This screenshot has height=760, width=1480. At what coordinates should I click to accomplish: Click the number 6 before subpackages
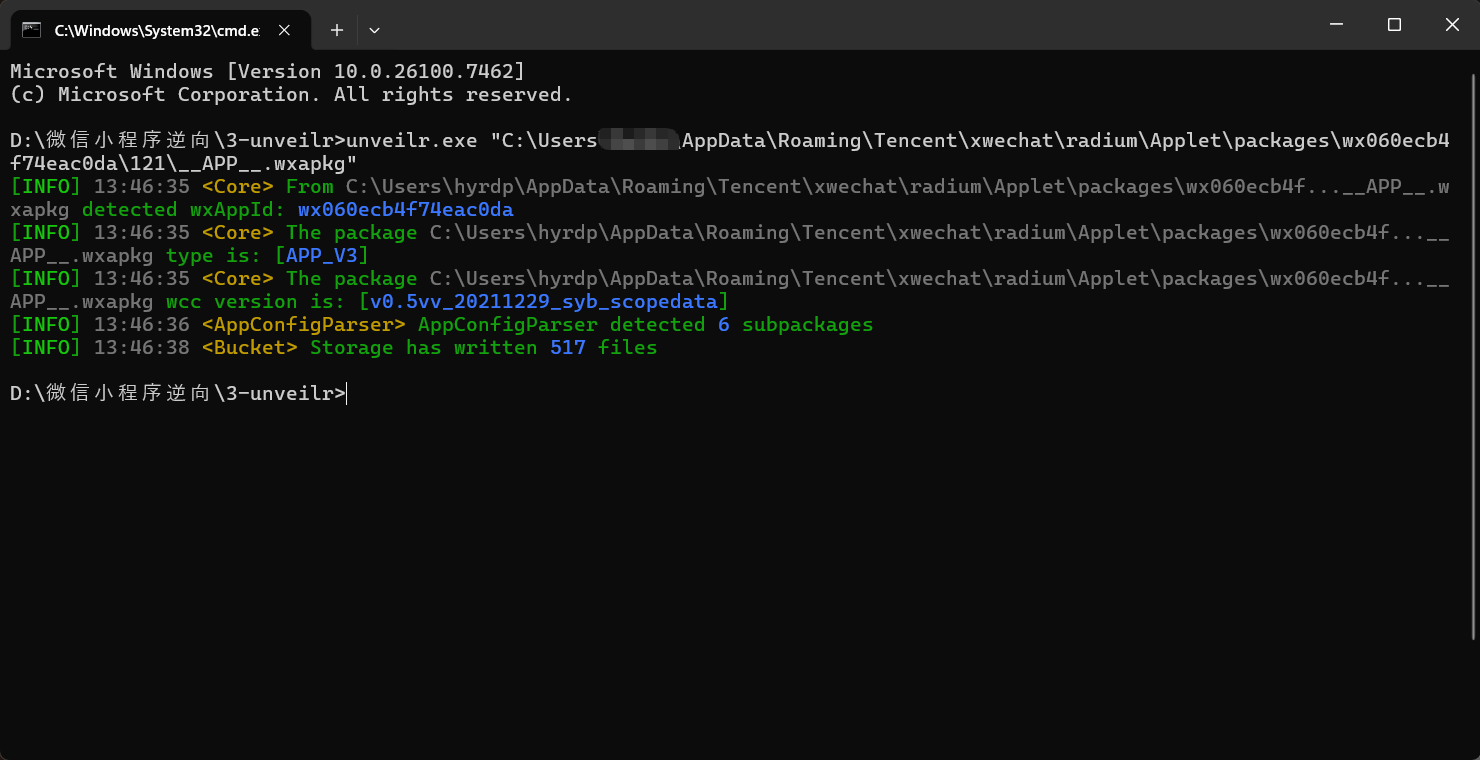click(x=723, y=325)
